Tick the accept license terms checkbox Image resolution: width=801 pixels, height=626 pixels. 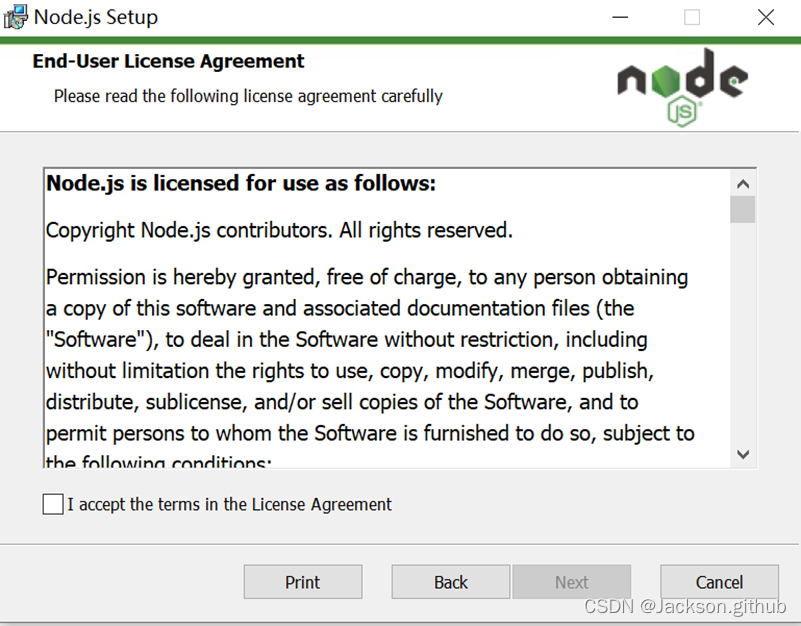tap(53, 504)
